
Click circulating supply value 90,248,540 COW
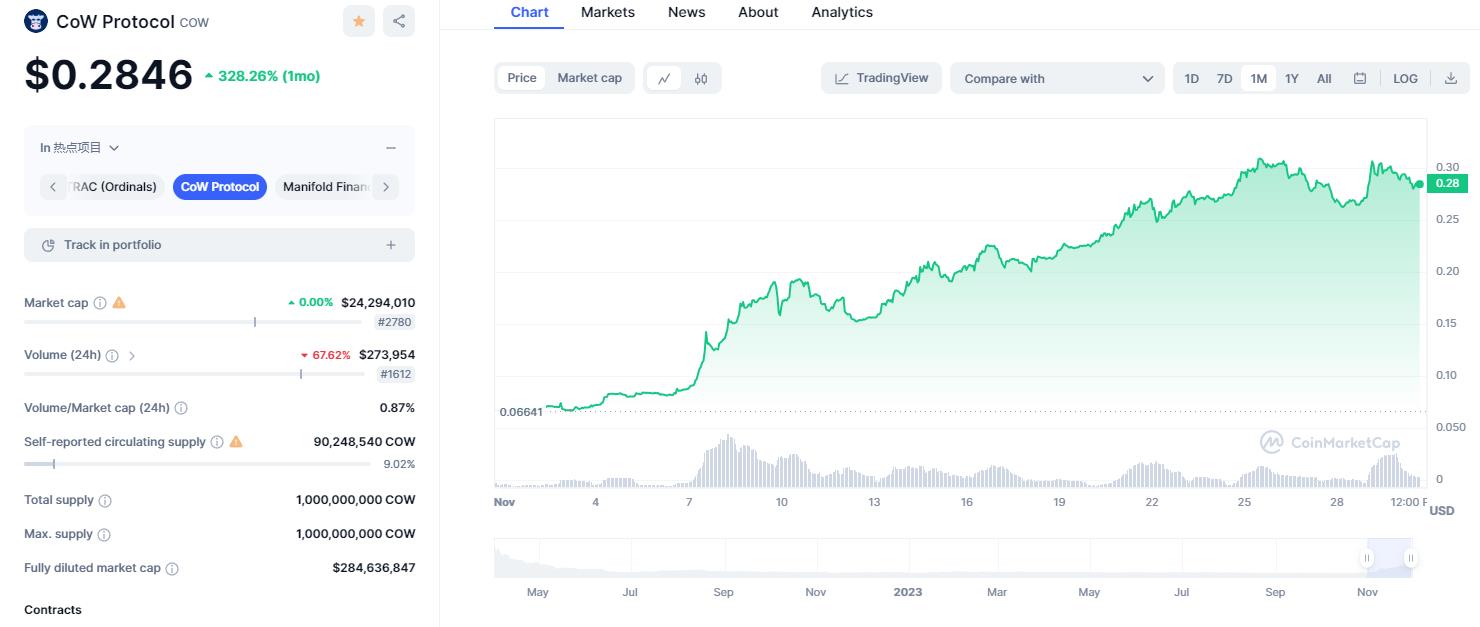coord(365,441)
